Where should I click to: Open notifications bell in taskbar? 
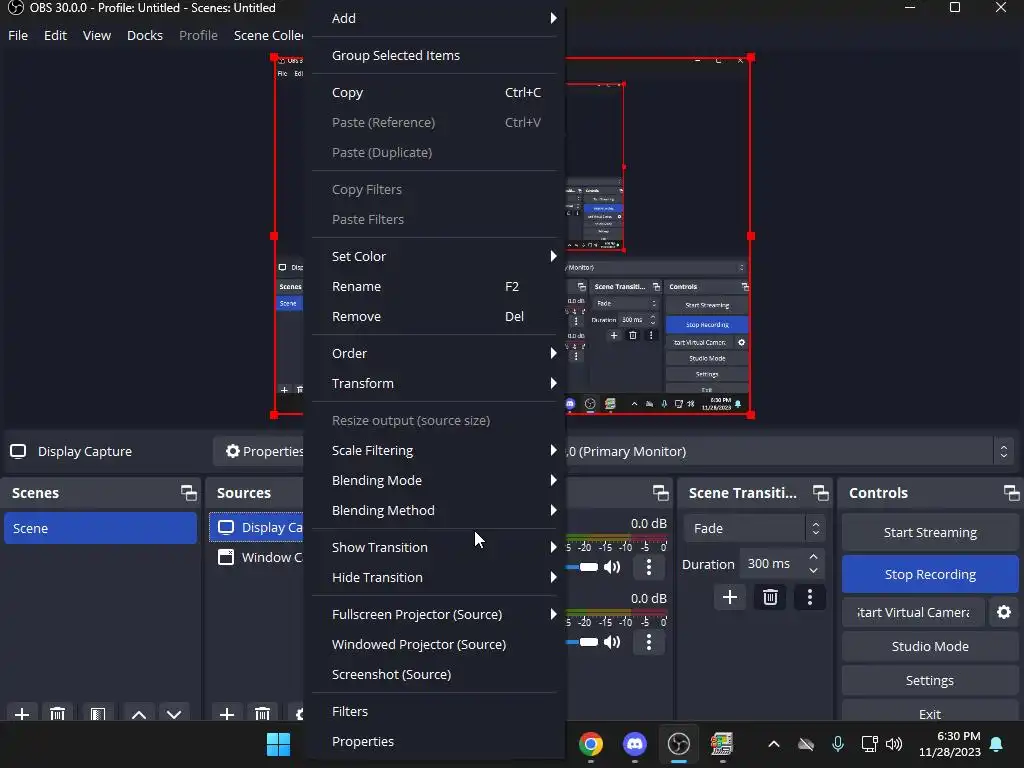point(997,744)
